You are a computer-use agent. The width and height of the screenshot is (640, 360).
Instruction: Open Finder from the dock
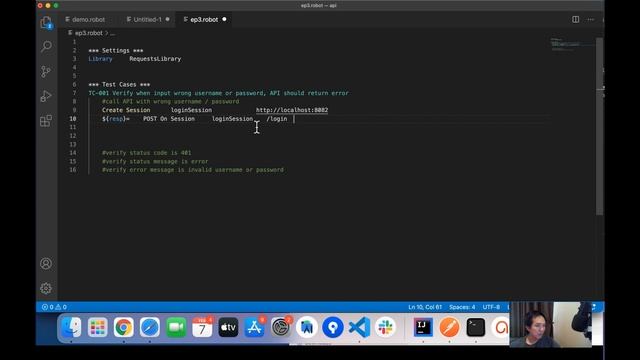[71, 327]
